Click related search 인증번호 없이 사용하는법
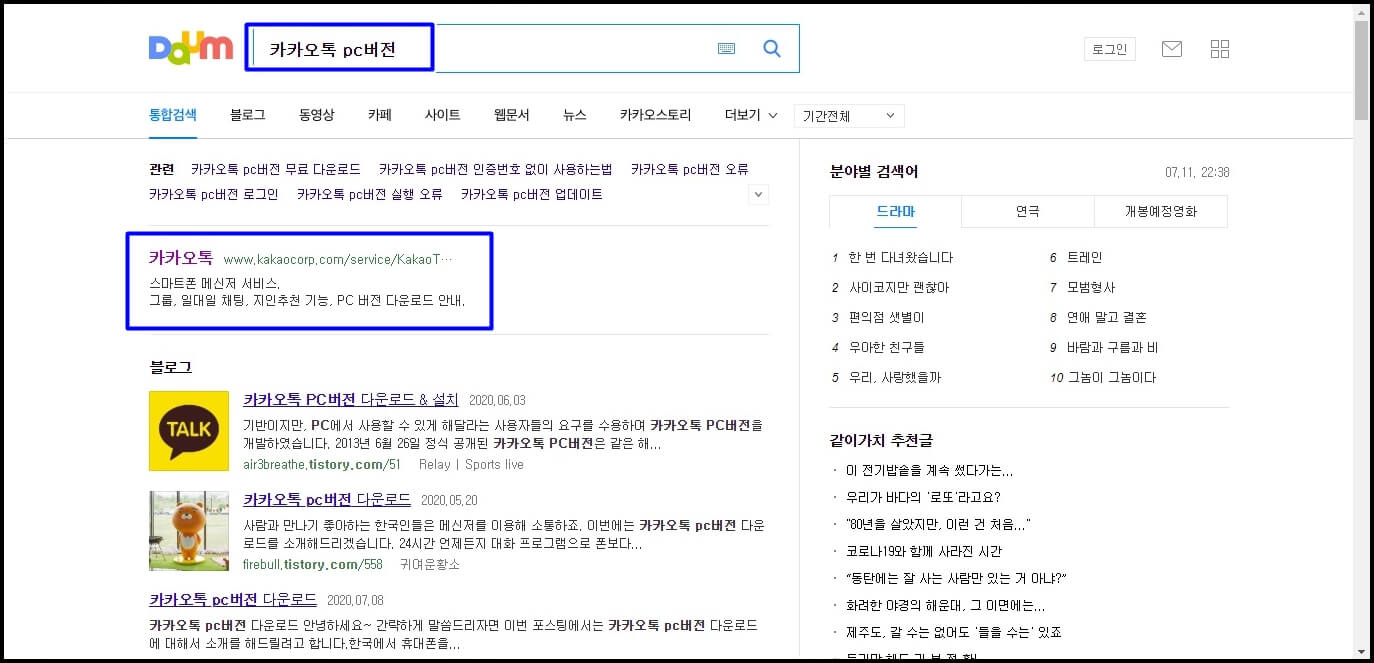 coord(496,169)
